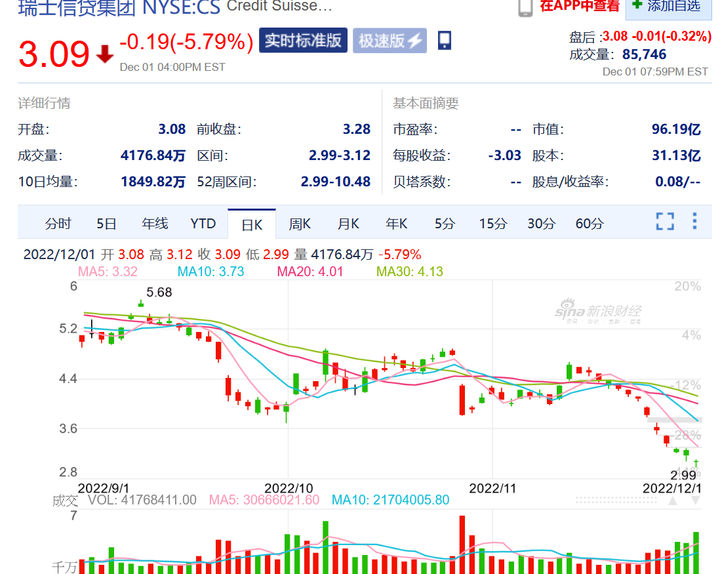Click the up triangle chart zoom arrow
This screenshot has height=574, width=720.
[673, 501]
